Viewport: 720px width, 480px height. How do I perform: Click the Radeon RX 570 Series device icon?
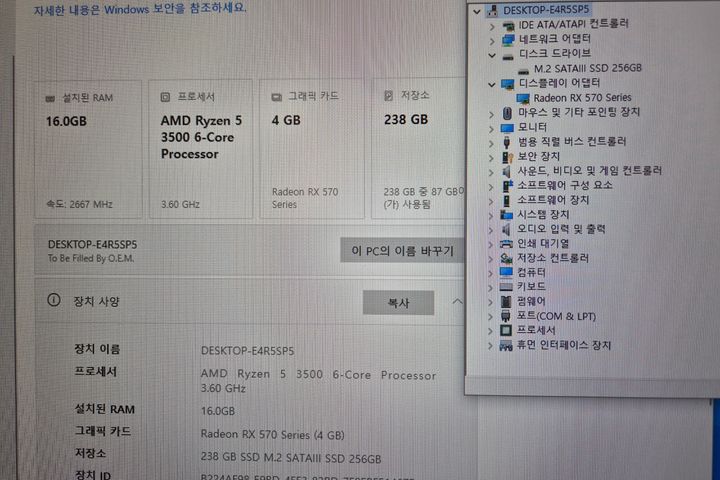(x=523, y=98)
